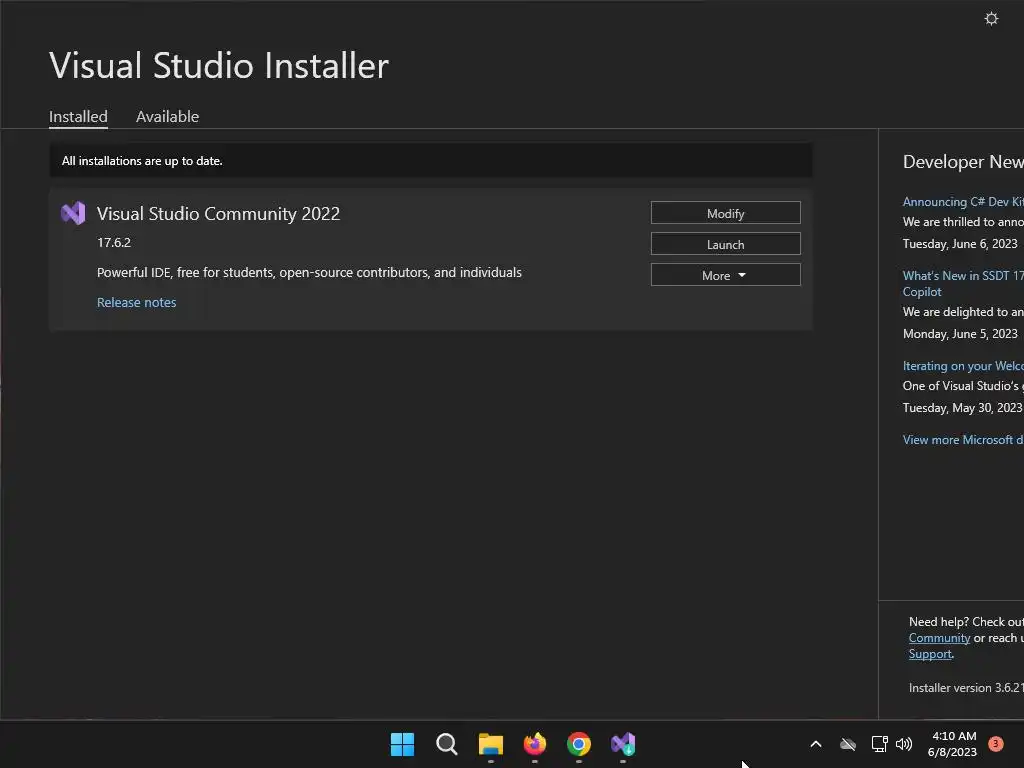Click the Visual Studio Community 2022 logo icon
This screenshot has height=768, width=1024.
click(73, 214)
